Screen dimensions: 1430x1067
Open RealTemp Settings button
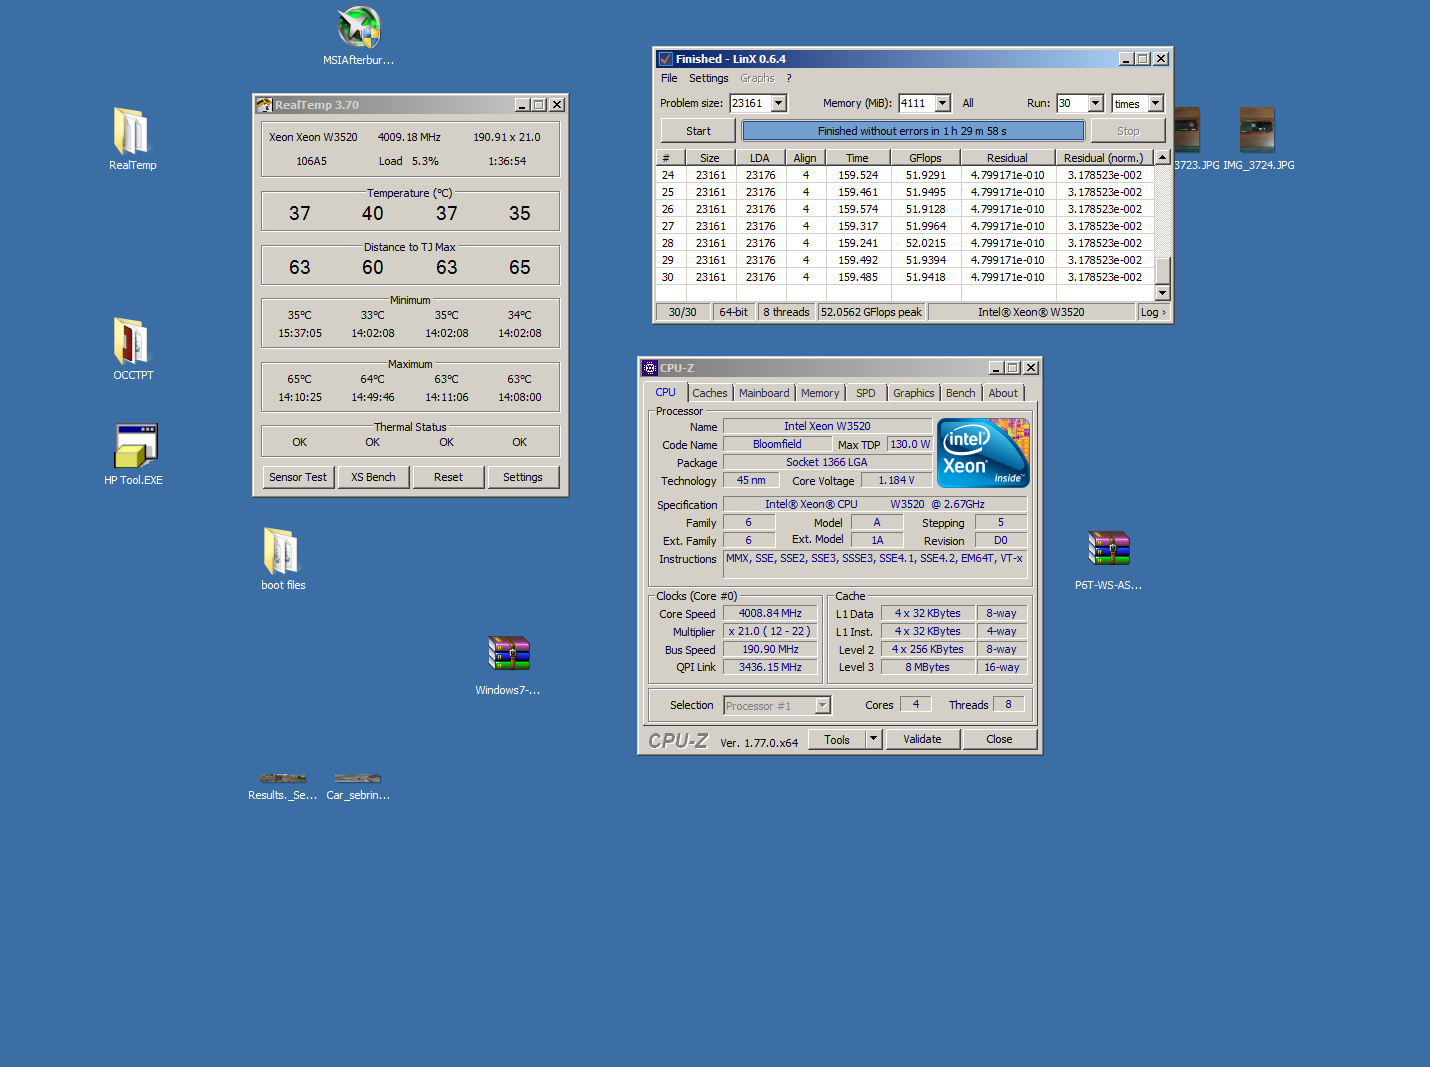(x=523, y=477)
